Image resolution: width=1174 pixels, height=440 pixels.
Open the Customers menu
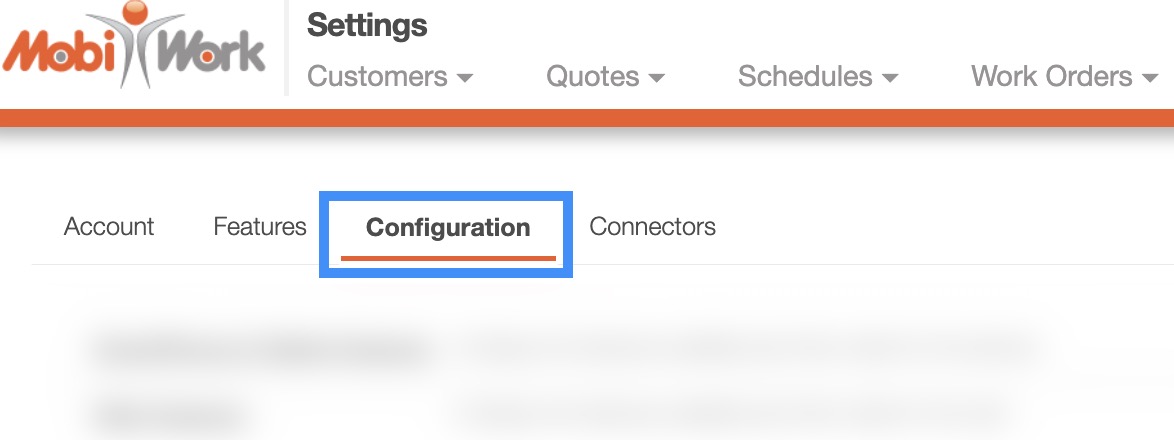[x=378, y=76]
